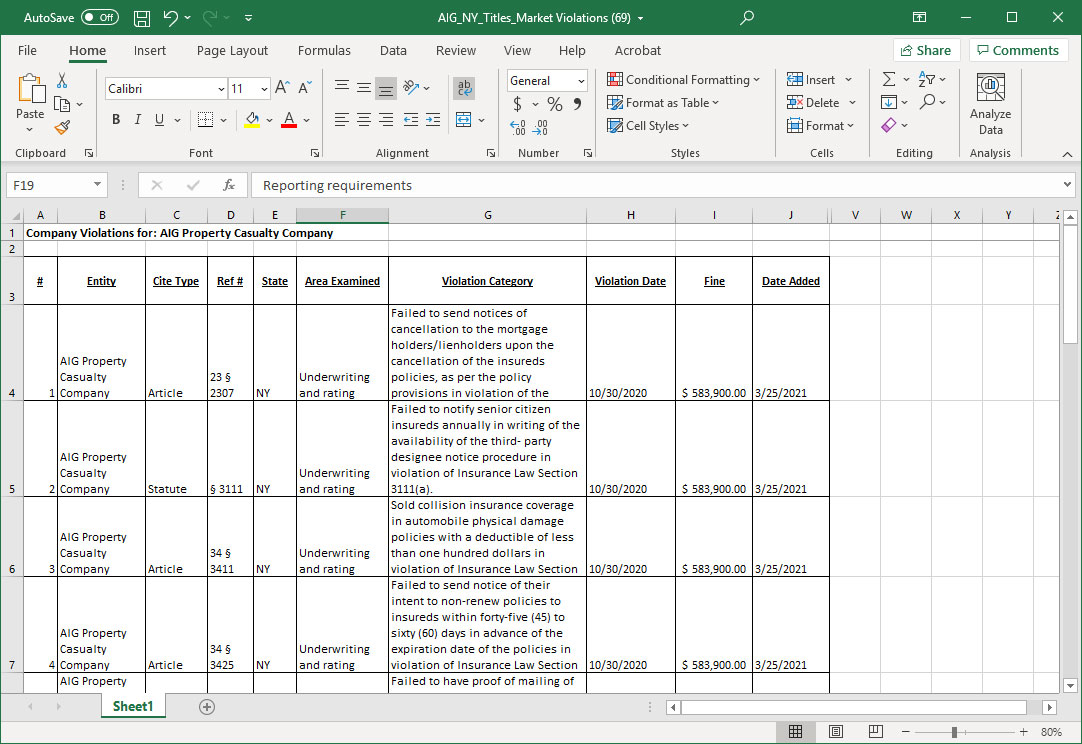
Task: Apply red font color swatch
Action: [289, 120]
